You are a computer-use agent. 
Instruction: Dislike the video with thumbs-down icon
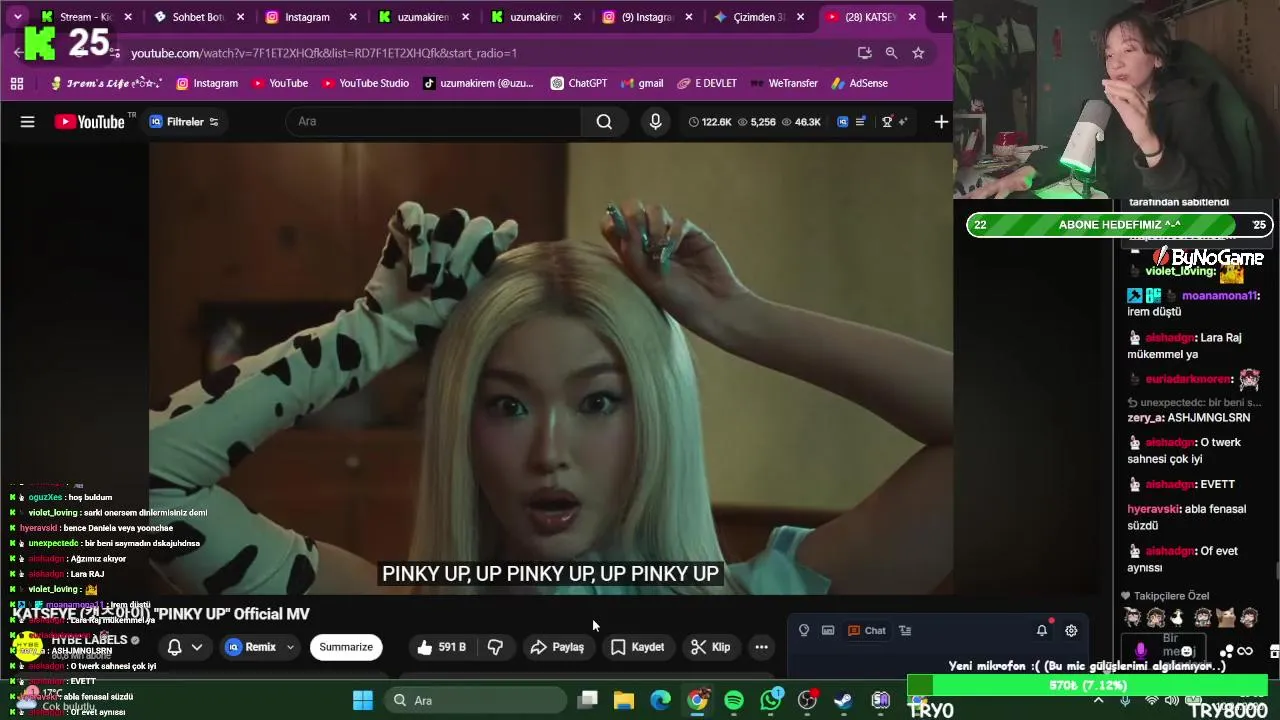coord(495,647)
